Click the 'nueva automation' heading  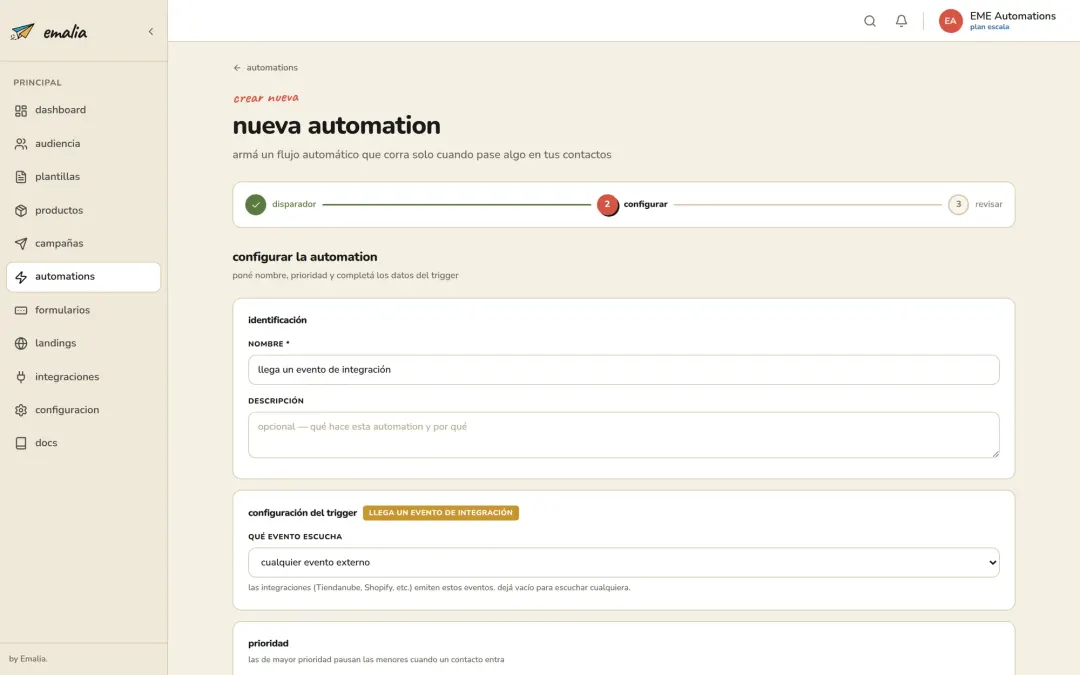click(336, 126)
